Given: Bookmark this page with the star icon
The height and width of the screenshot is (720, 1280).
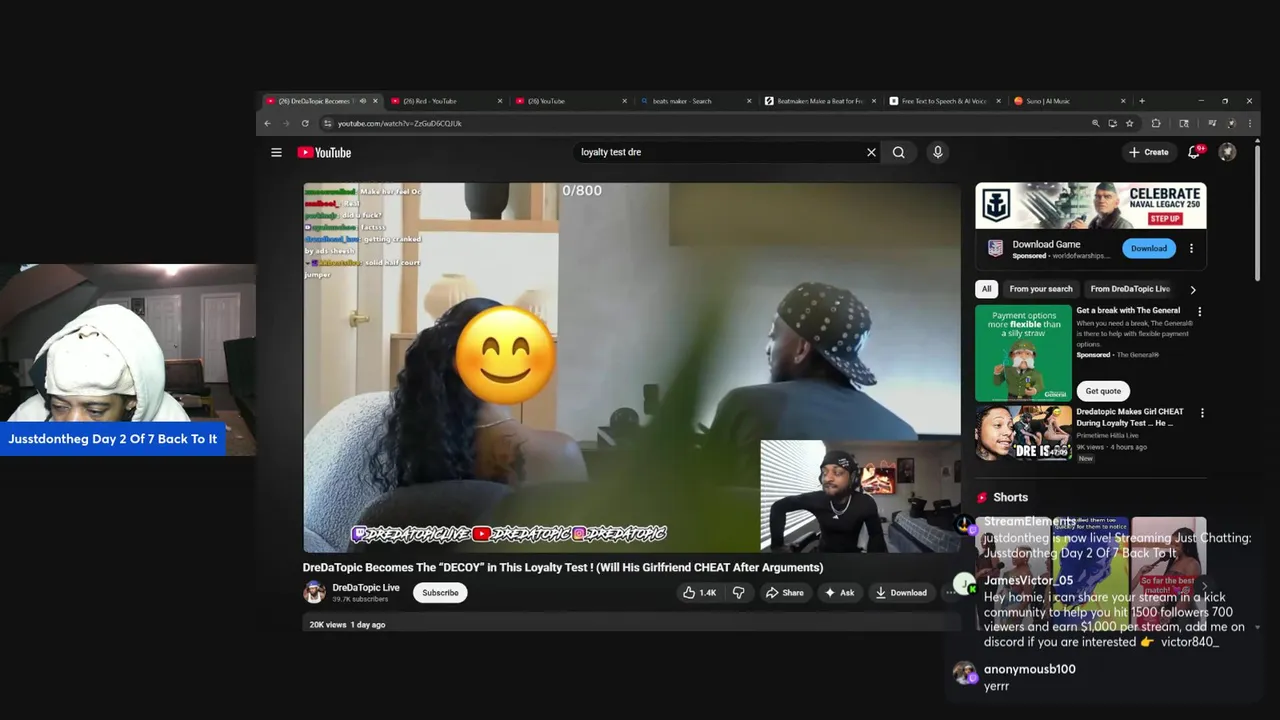Looking at the screenshot, I should pyautogui.click(x=1129, y=123).
